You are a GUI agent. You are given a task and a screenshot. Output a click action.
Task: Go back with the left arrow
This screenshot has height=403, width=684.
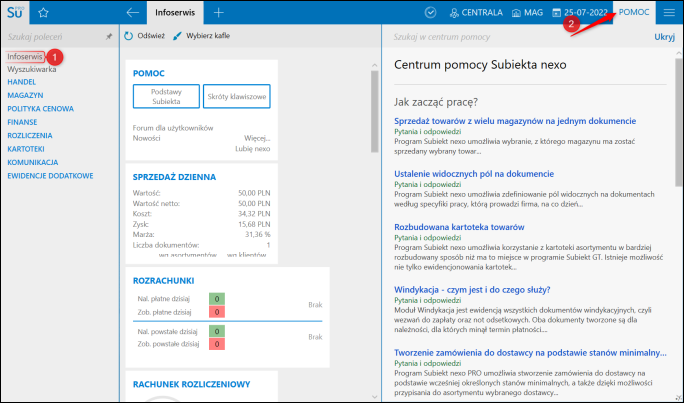(x=133, y=13)
